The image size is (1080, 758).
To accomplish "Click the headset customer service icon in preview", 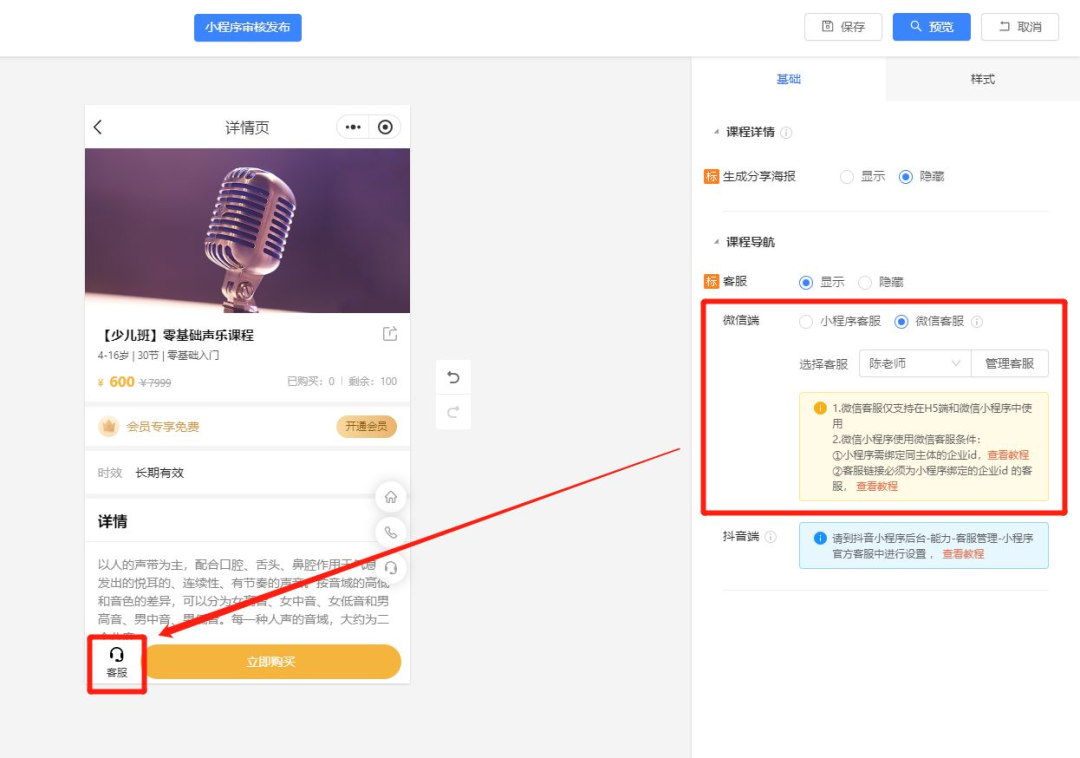I will point(115,655).
